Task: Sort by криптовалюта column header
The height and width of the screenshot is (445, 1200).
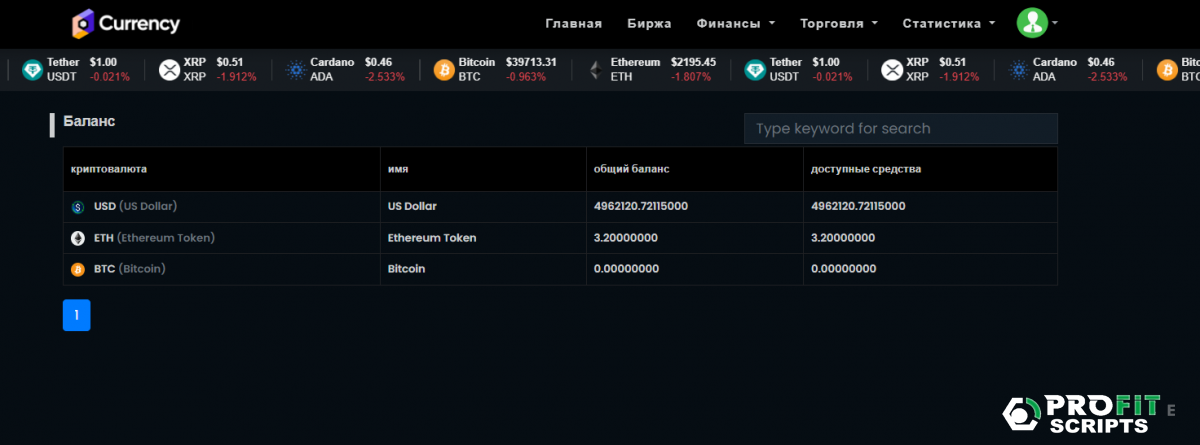Action: [x=109, y=169]
